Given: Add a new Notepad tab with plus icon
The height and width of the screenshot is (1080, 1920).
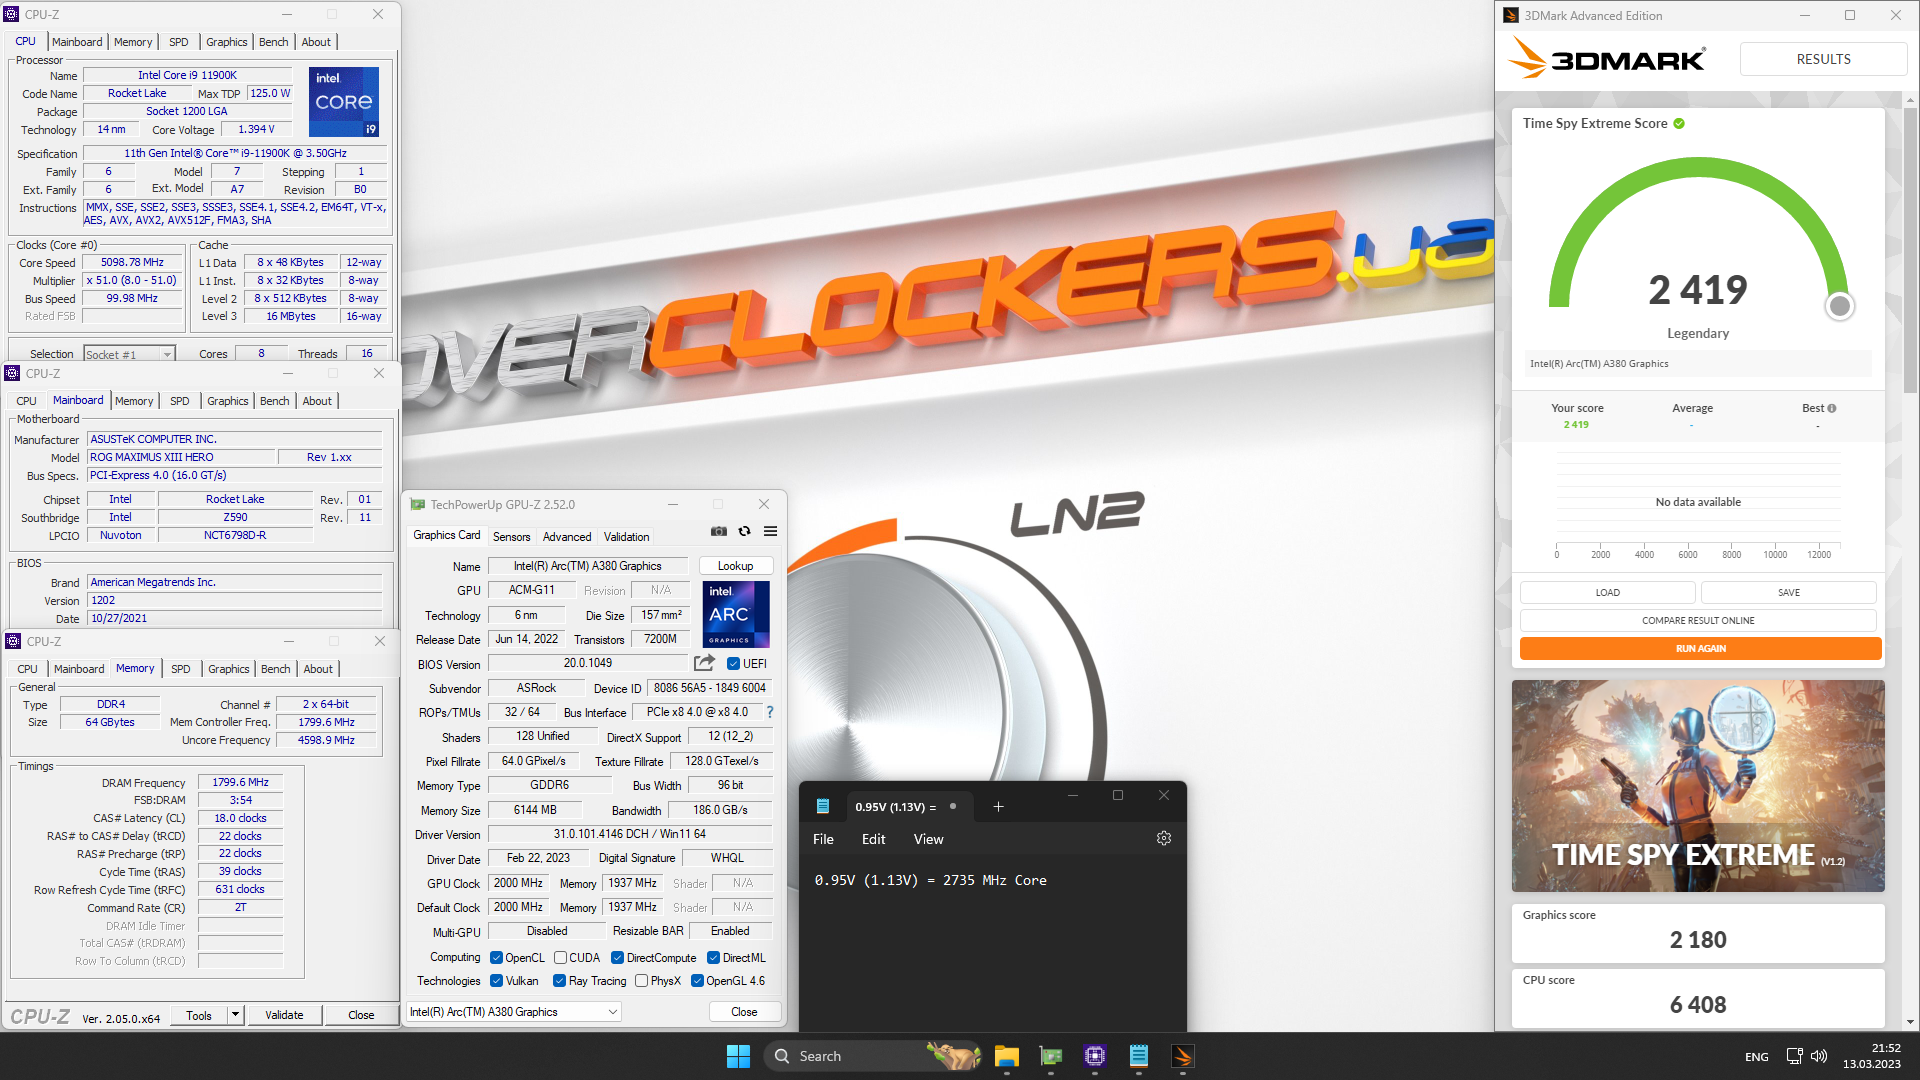Looking at the screenshot, I should click(998, 807).
